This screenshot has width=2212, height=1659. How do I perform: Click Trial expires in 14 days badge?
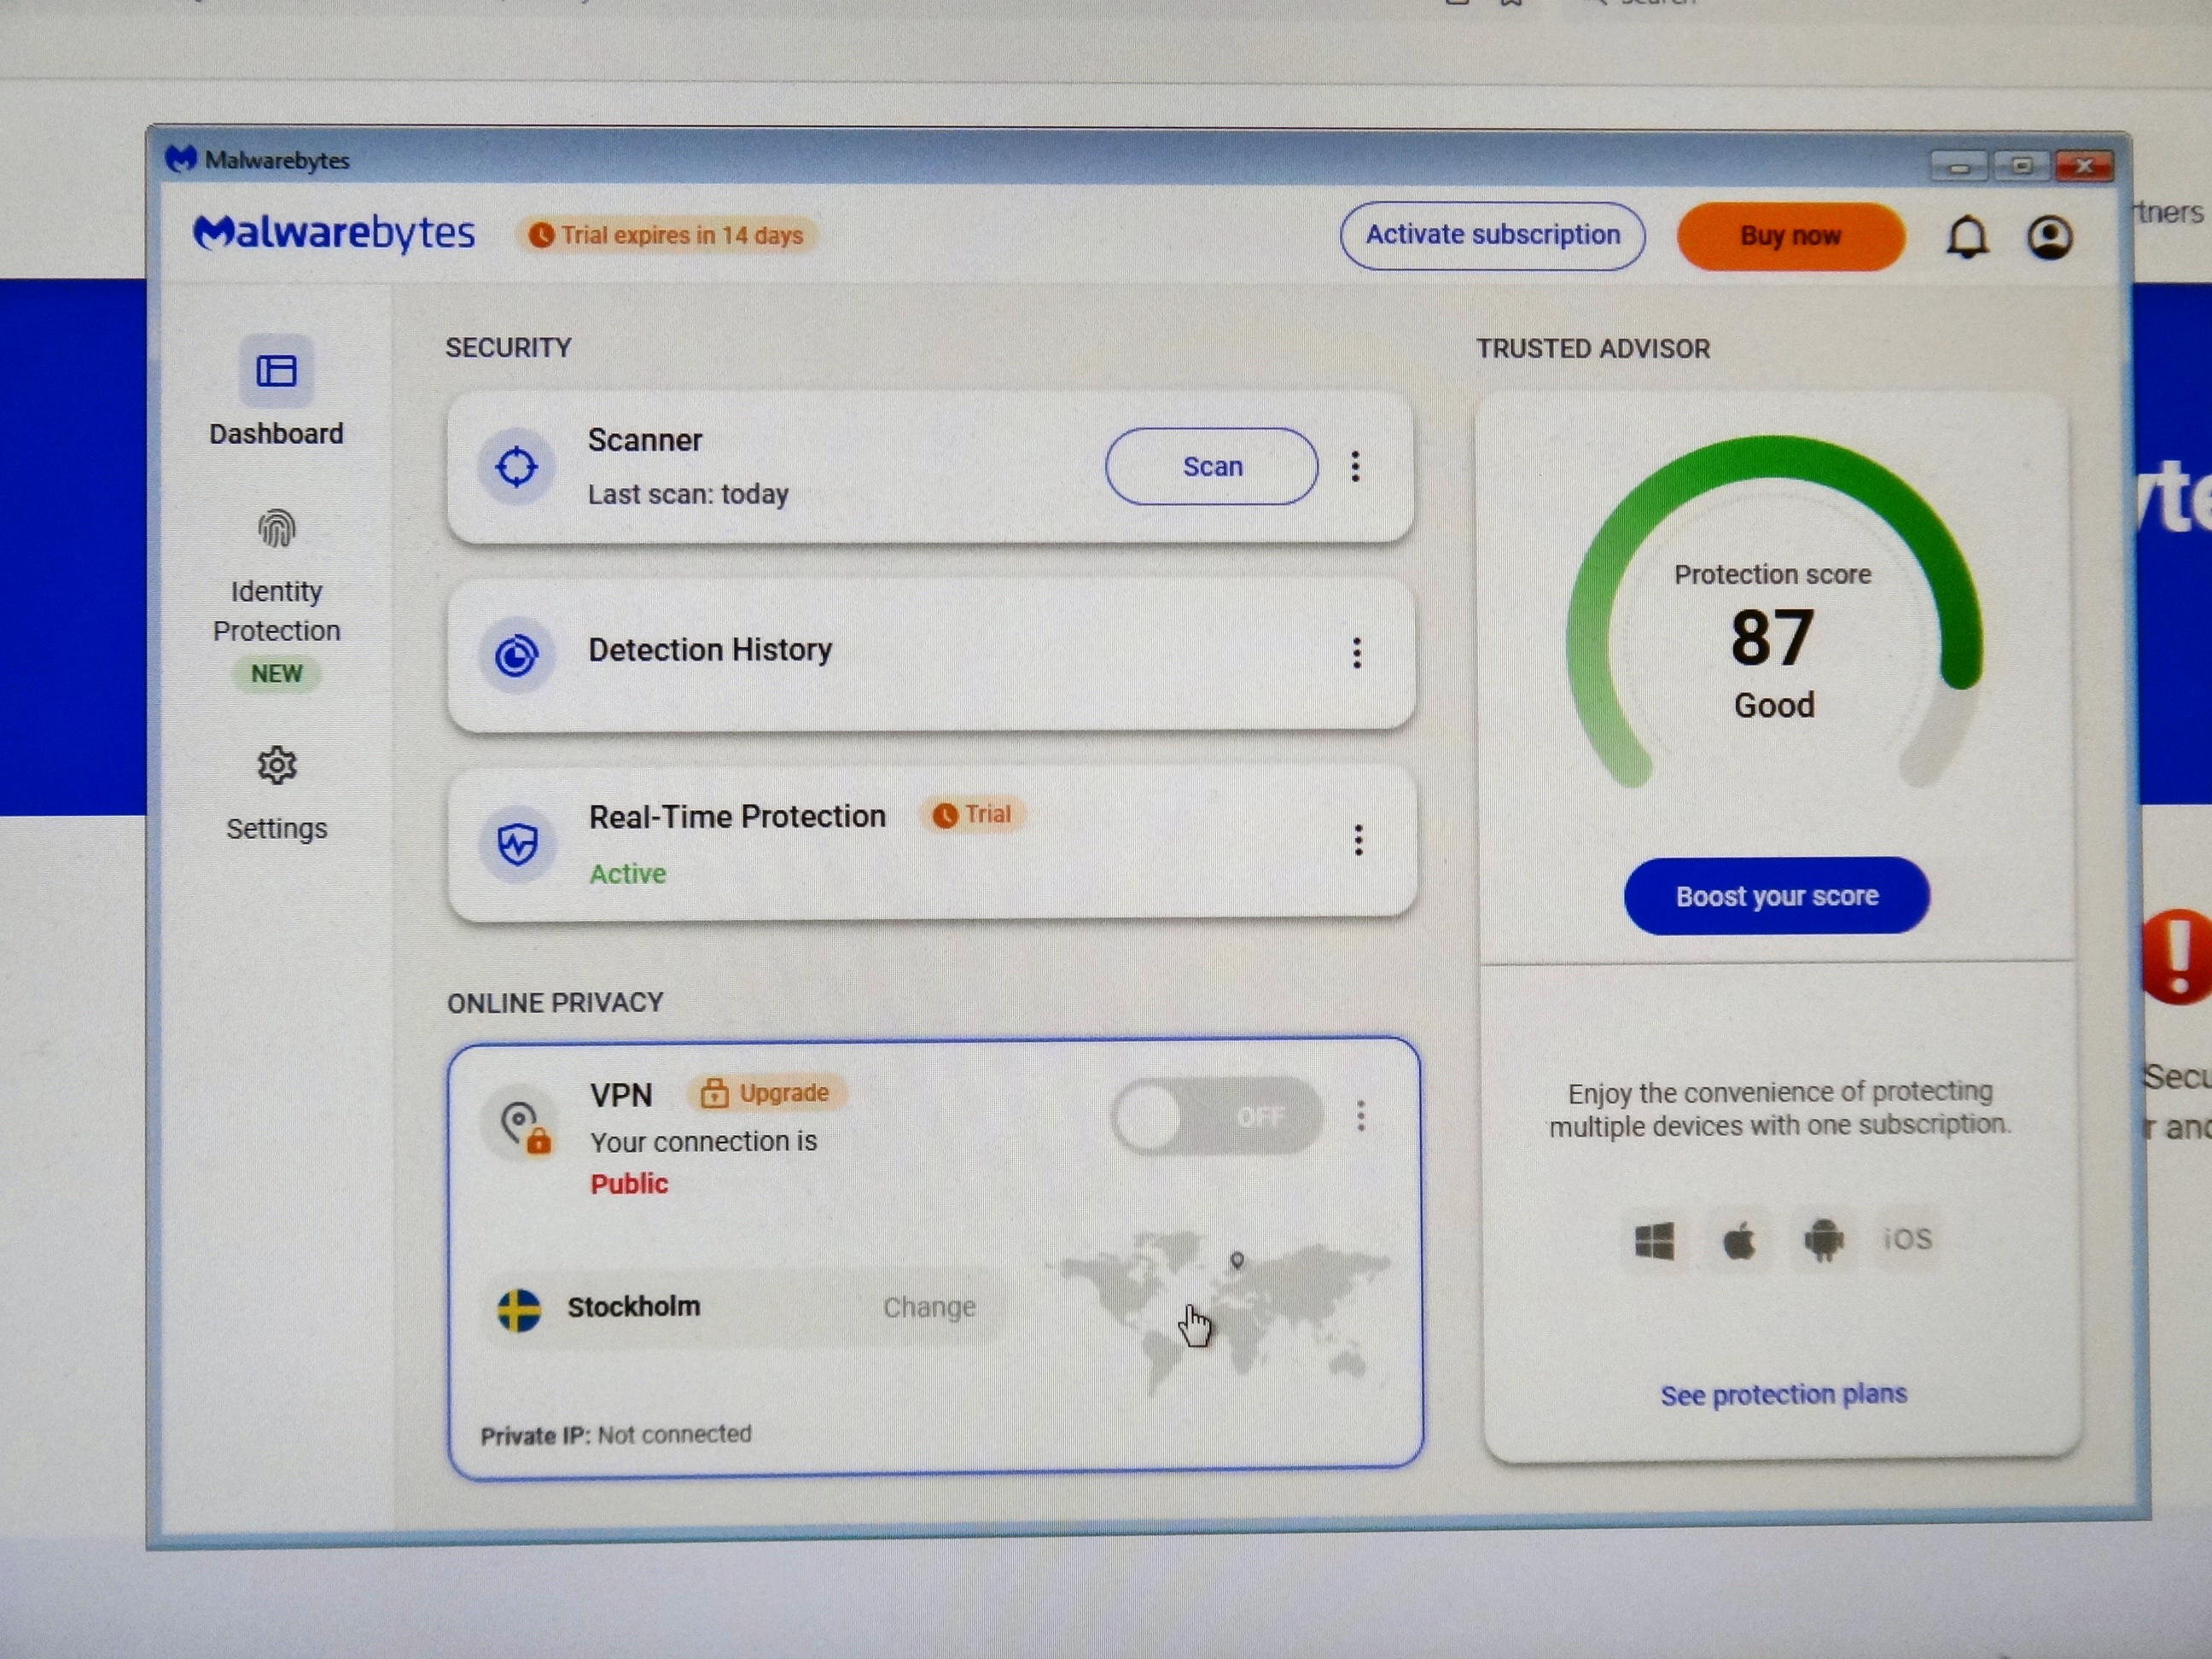click(667, 235)
